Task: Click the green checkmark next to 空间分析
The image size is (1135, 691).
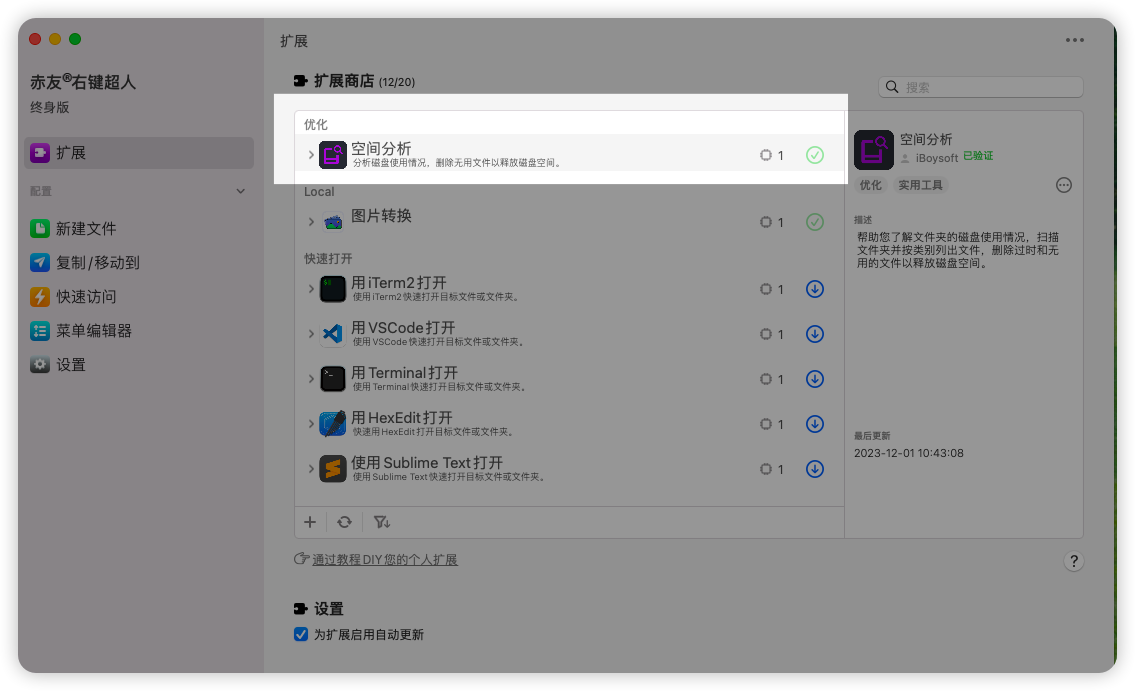Action: click(x=815, y=155)
